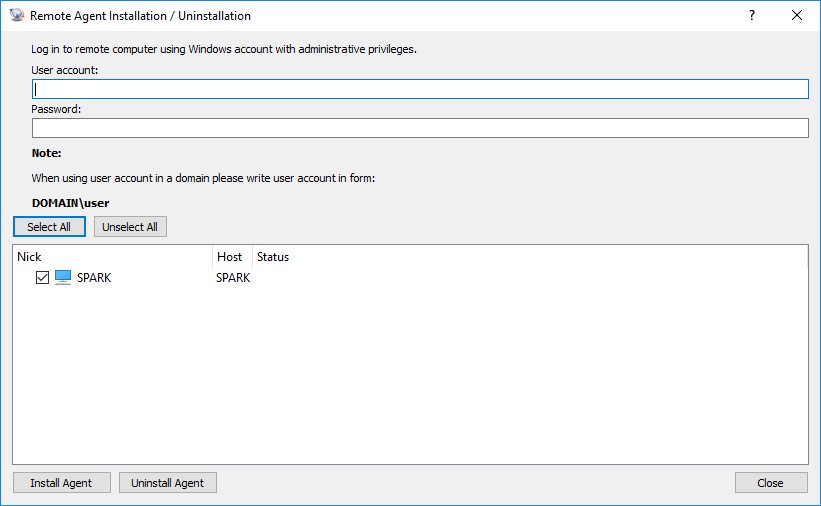The image size is (821, 506).
Task: Click the Remote Agent app icon in title bar
Action: pos(16,16)
